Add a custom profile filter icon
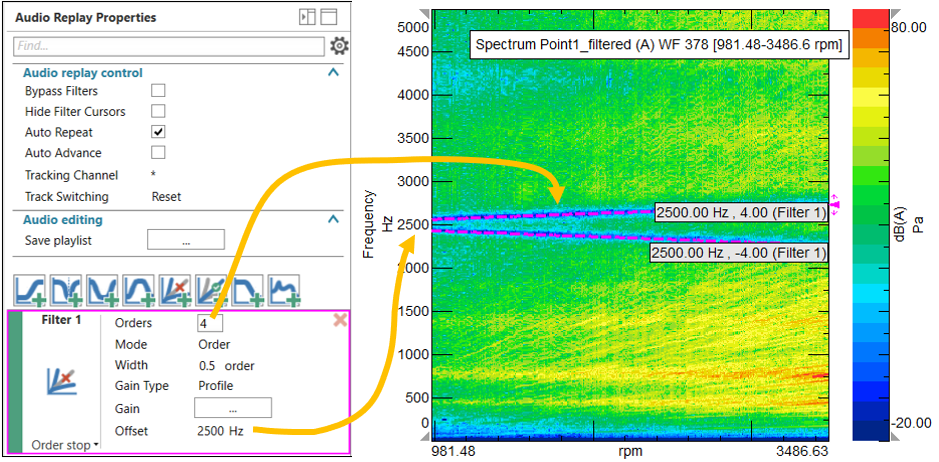The image size is (939, 462). coord(285,291)
